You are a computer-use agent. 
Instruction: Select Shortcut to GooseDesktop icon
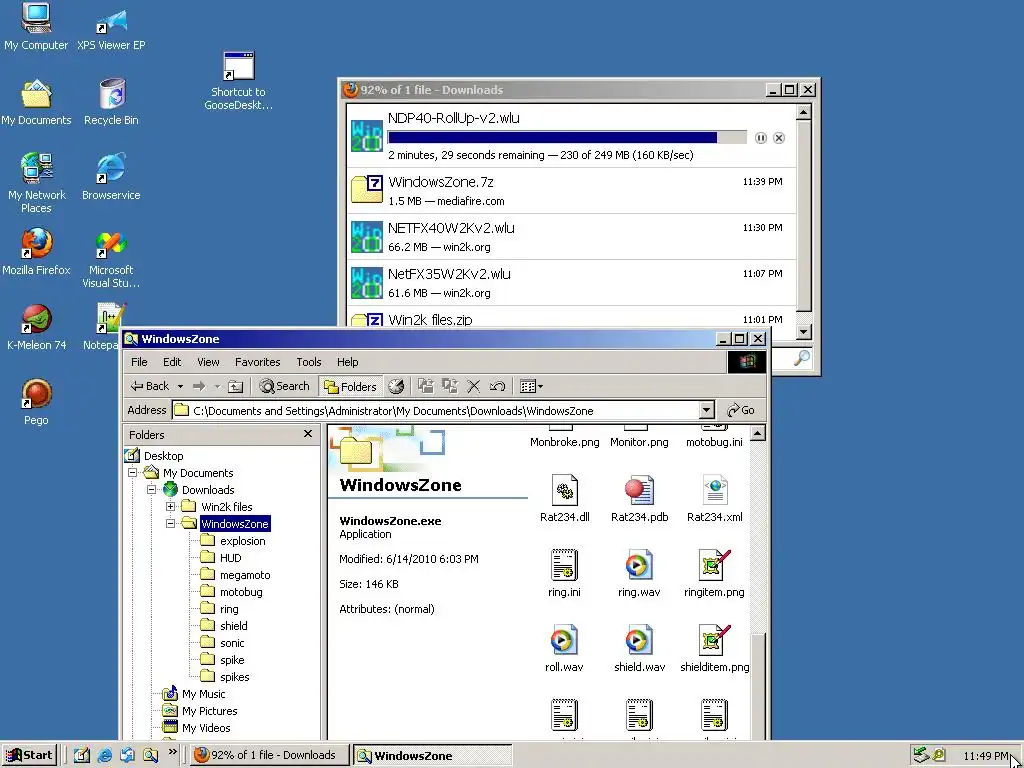(x=238, y=81)
